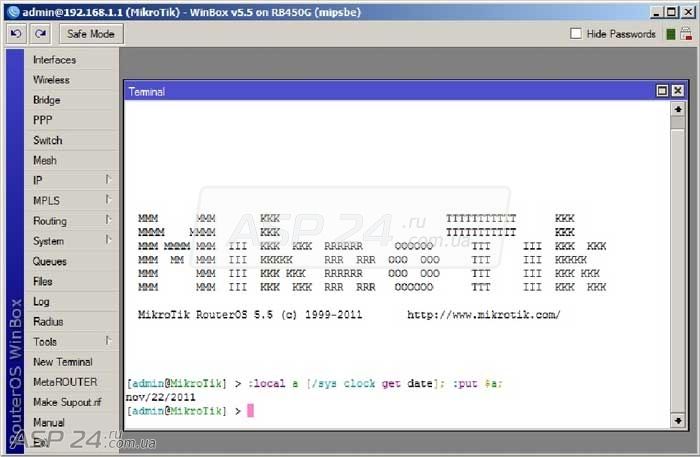Expand the Tools submenu arrow
Screen dimensions: 700x457
pos(108,341)
